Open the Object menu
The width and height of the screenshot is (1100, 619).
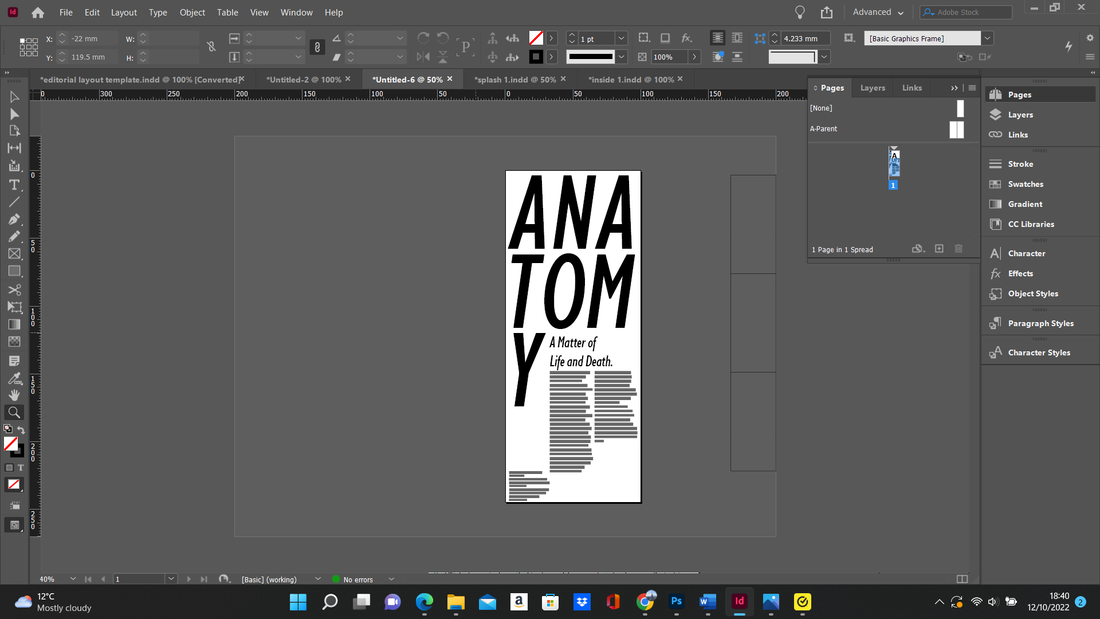[192, 13]
